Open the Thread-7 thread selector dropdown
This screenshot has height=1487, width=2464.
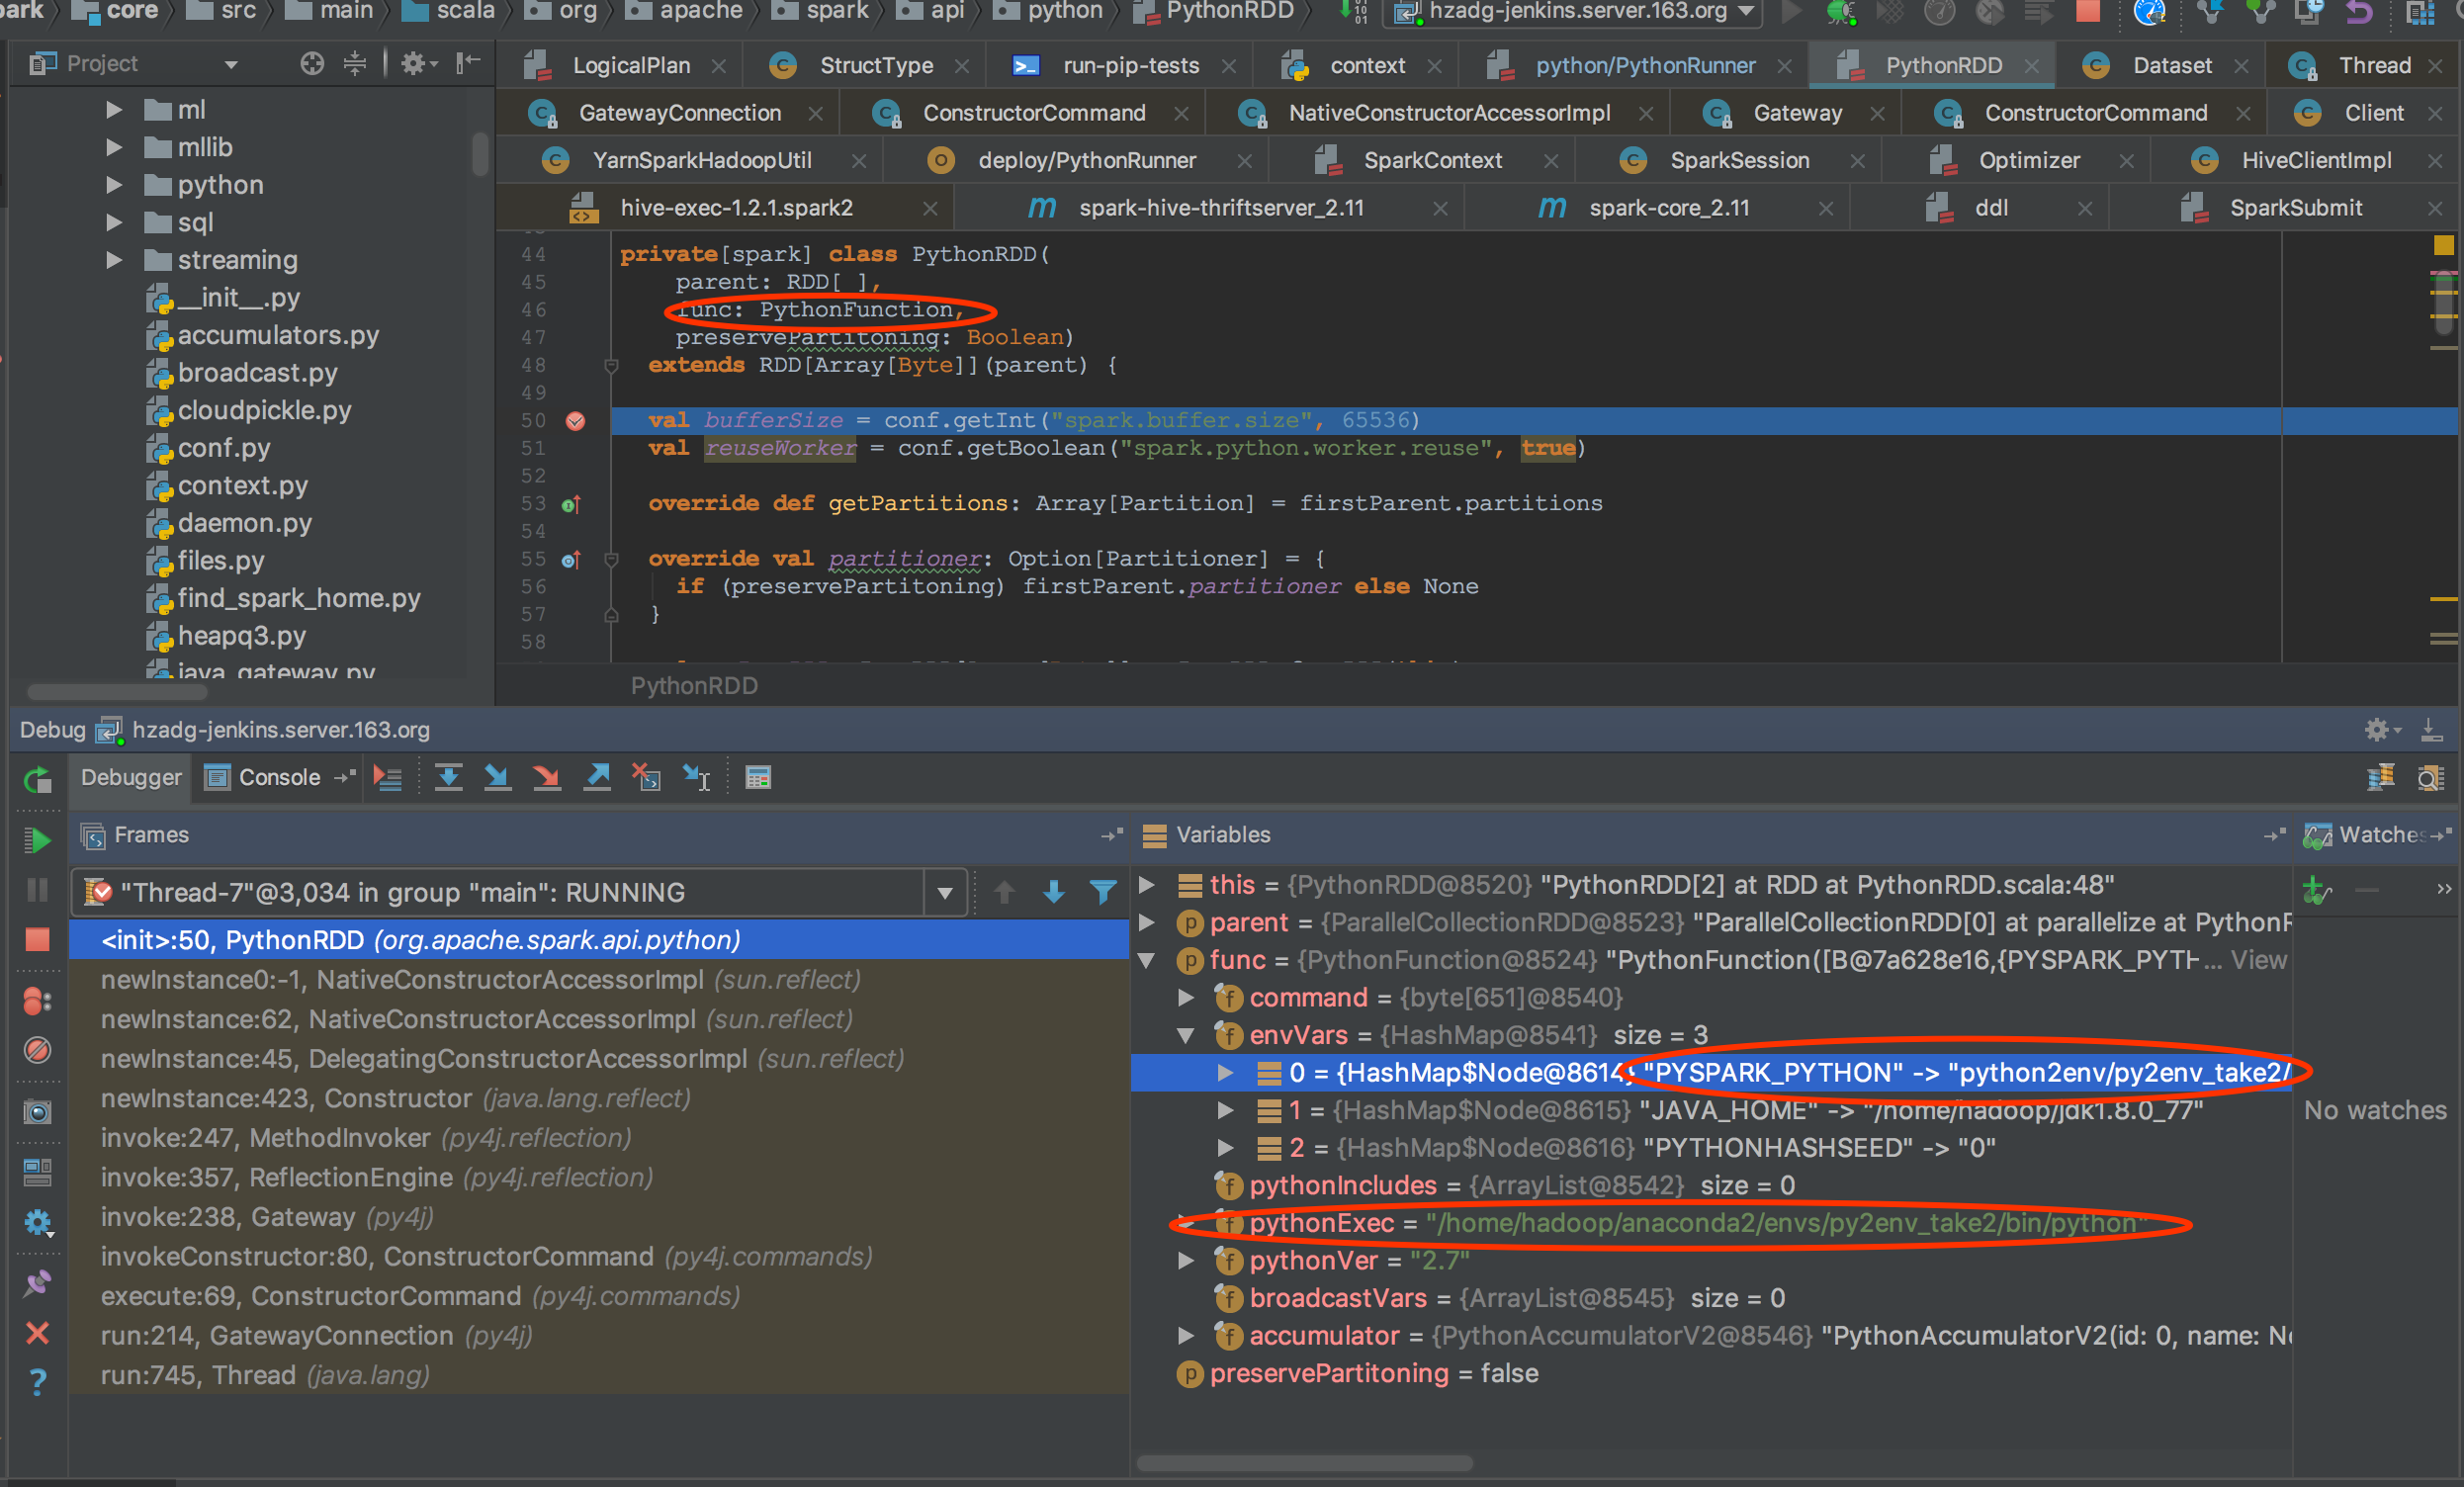[943, 892]
